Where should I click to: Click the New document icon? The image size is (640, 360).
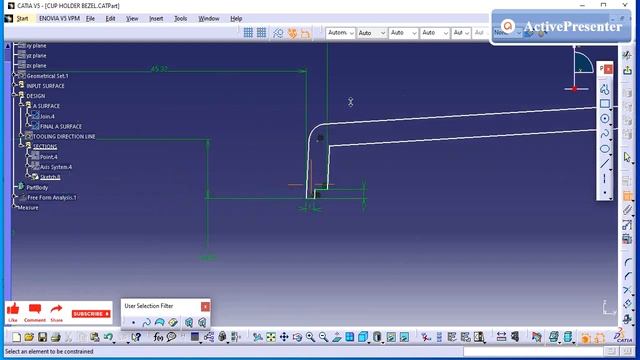[x=16, y=337]
